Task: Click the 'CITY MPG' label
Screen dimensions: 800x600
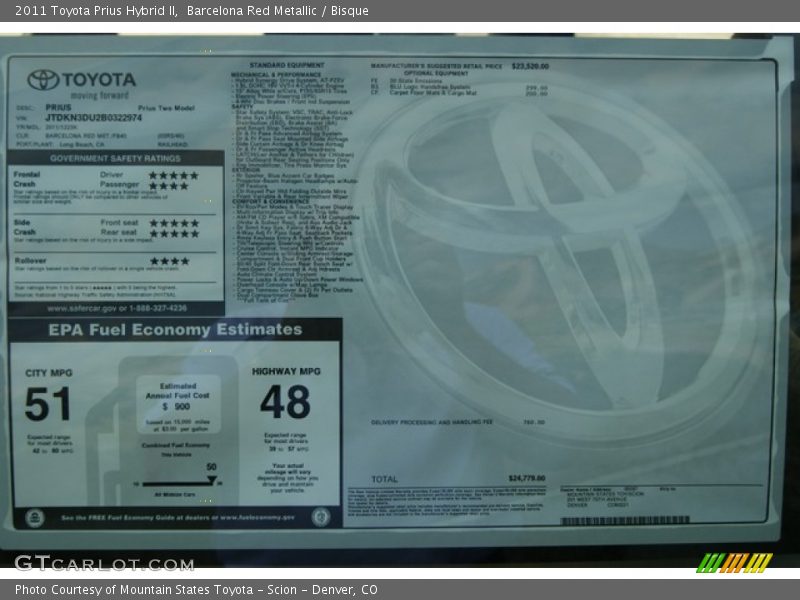Action: tap(49, 373)
